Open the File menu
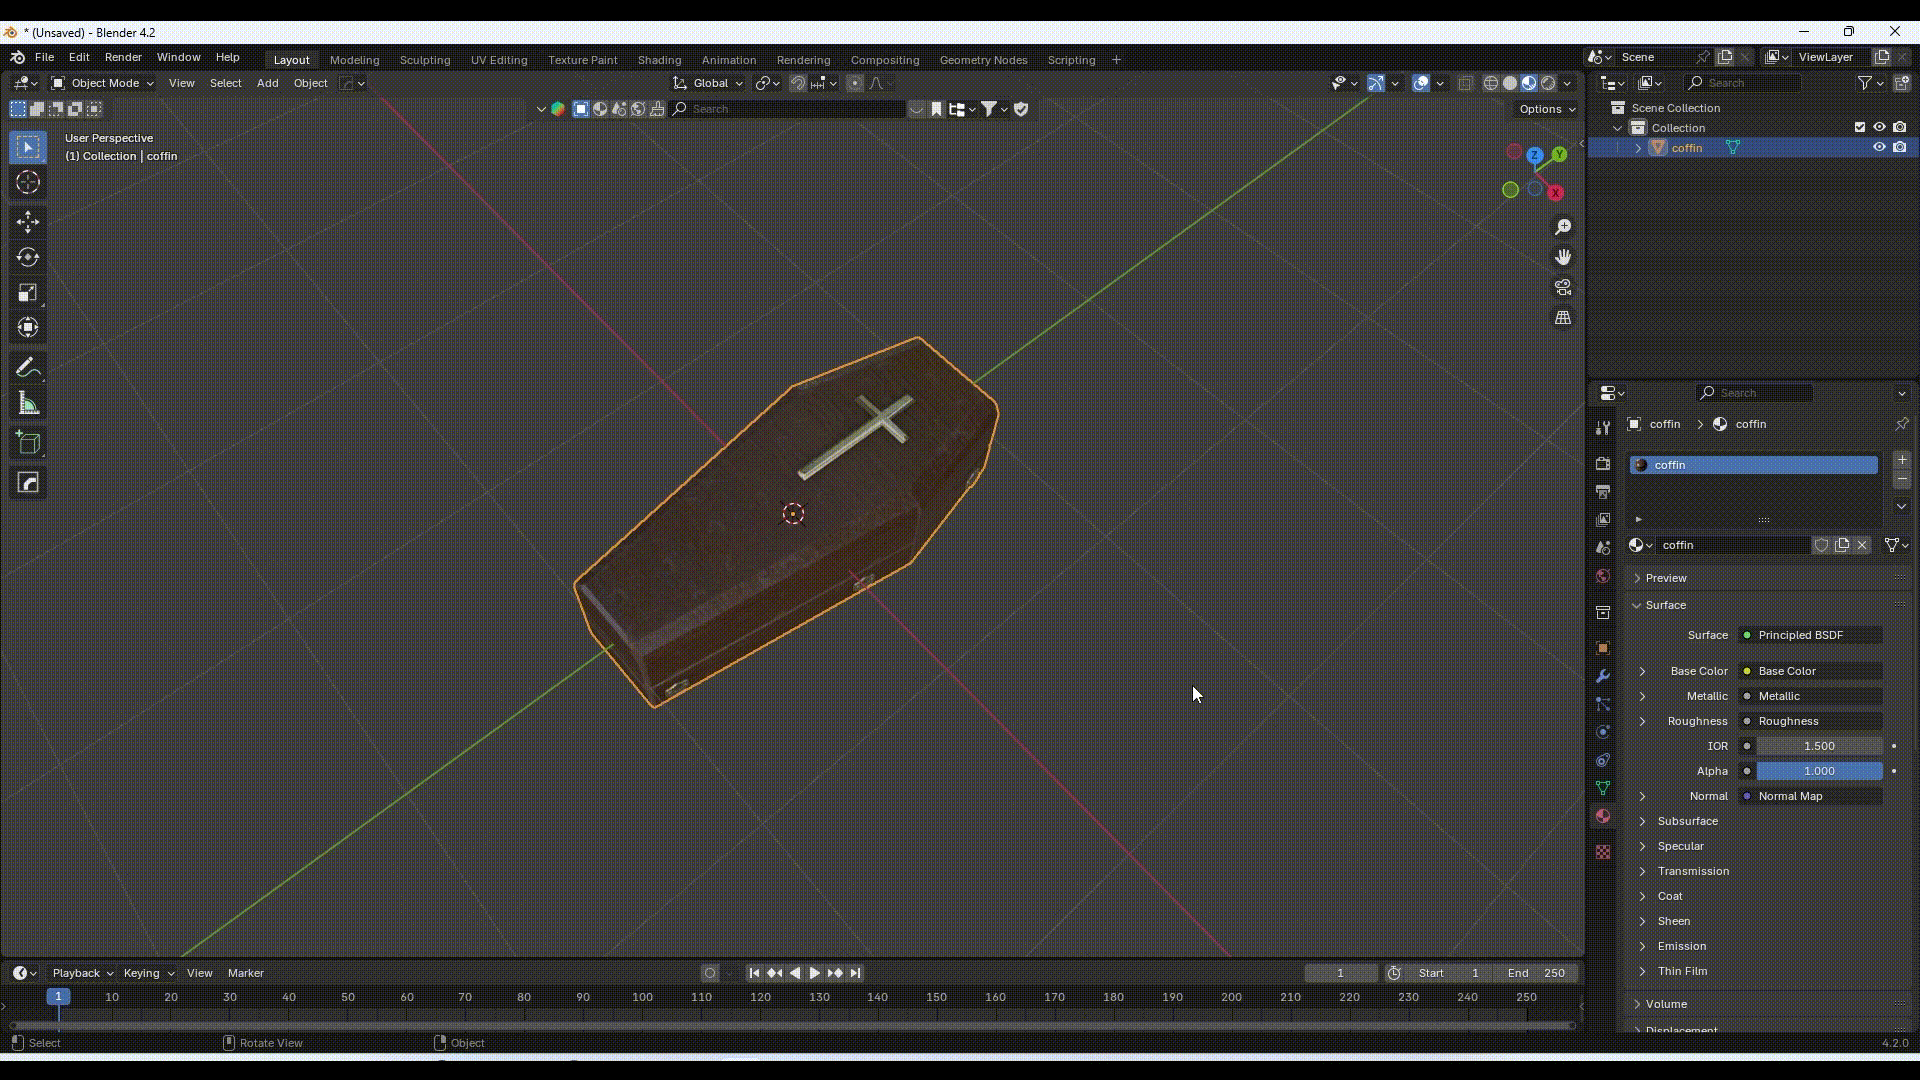Viewport: 1920px width, 1080px height. tap(44, 57)
